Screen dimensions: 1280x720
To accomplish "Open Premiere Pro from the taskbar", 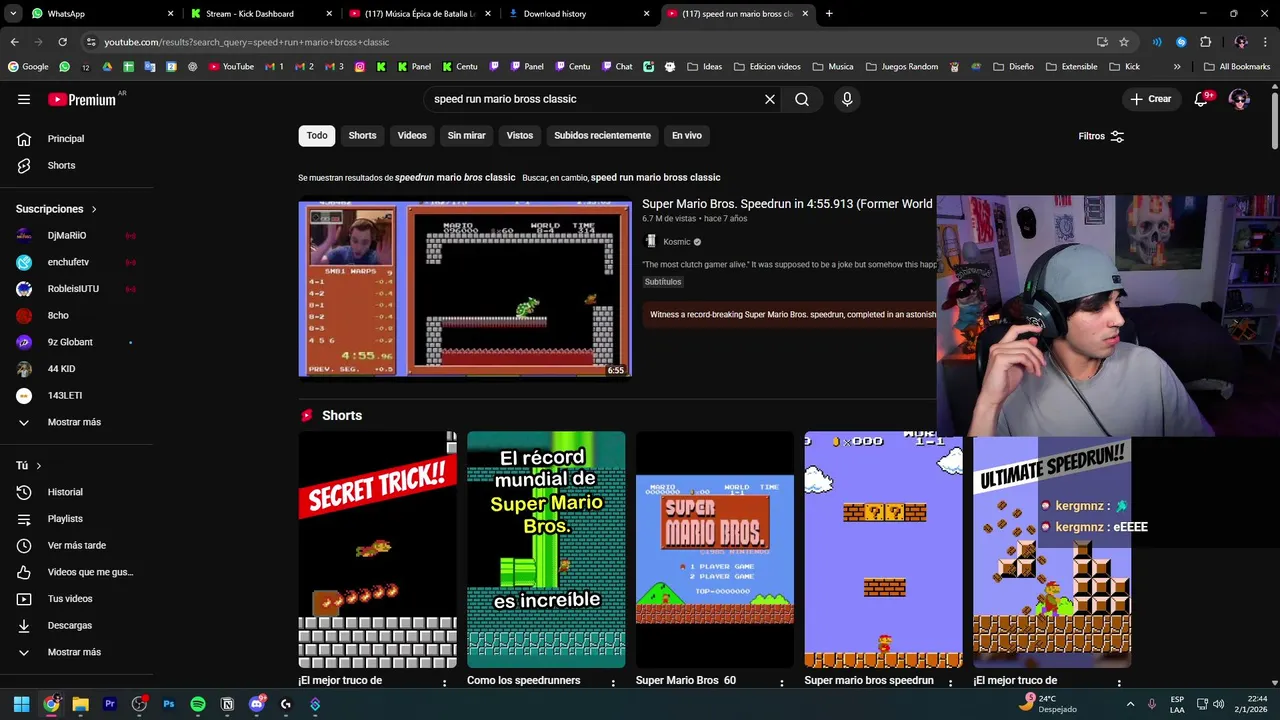I will (110, 704).
